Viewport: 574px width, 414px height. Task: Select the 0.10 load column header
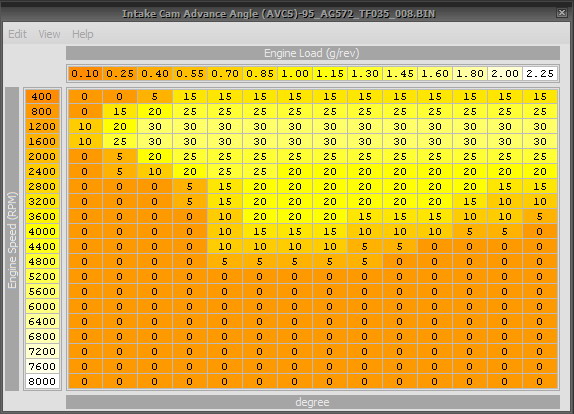point(85,74)
